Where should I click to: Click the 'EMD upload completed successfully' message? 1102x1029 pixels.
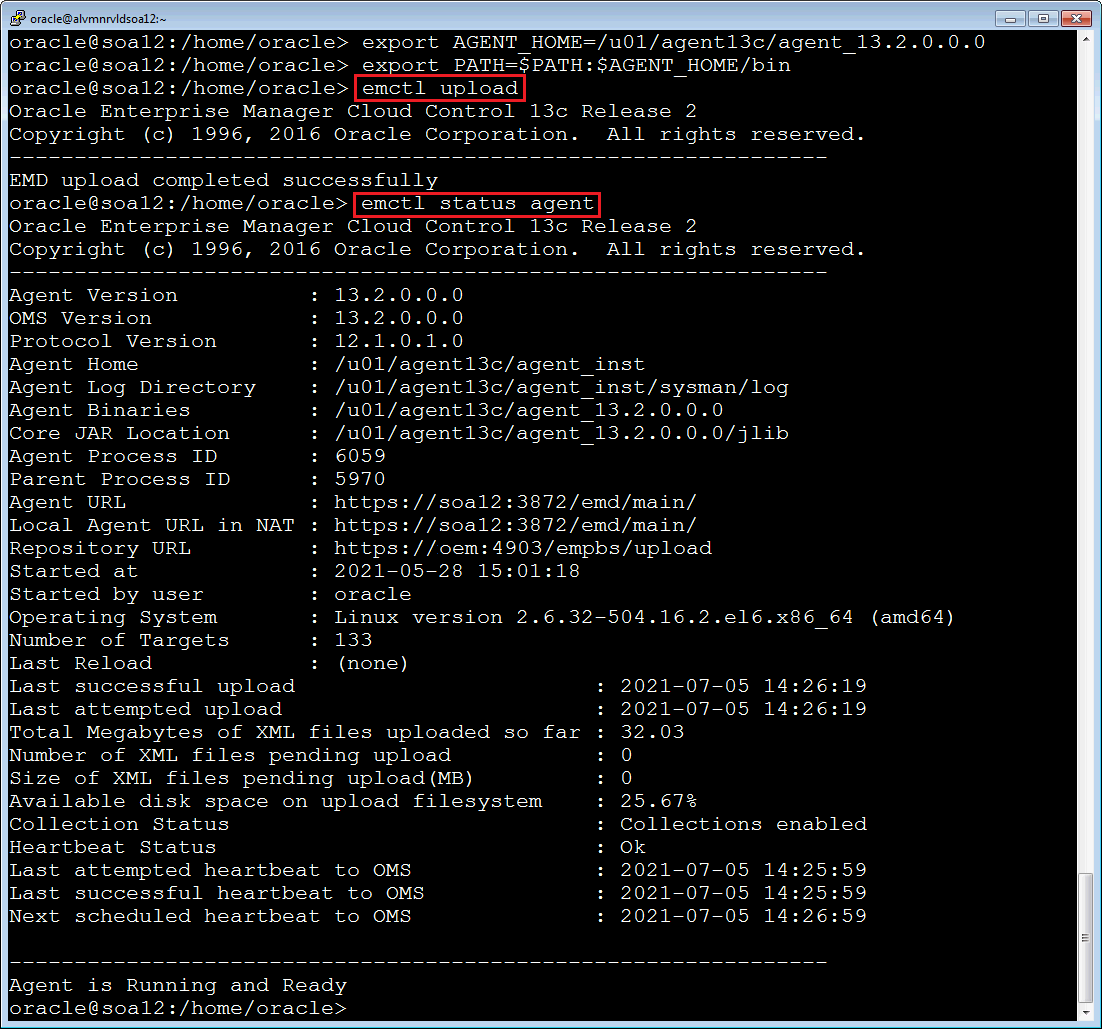tap(223, 180)
